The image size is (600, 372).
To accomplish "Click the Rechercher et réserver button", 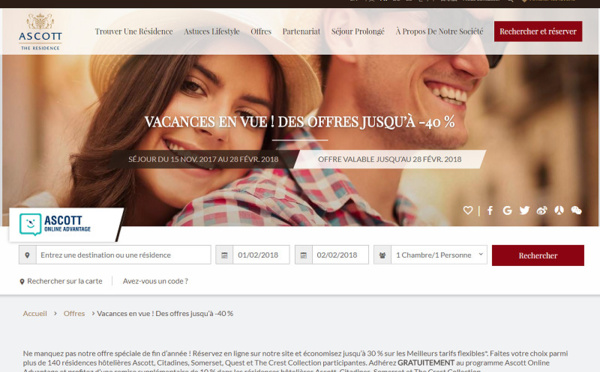I will click(x=538, y=31).
